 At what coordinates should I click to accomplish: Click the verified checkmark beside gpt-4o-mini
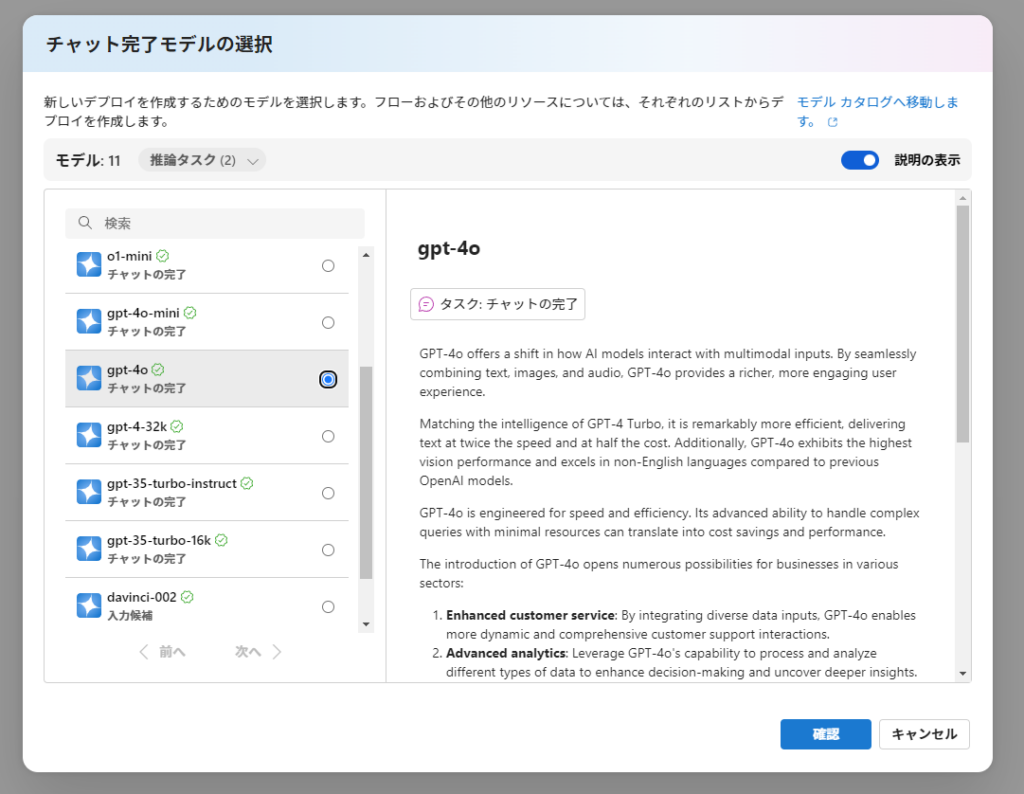point(190,313)
